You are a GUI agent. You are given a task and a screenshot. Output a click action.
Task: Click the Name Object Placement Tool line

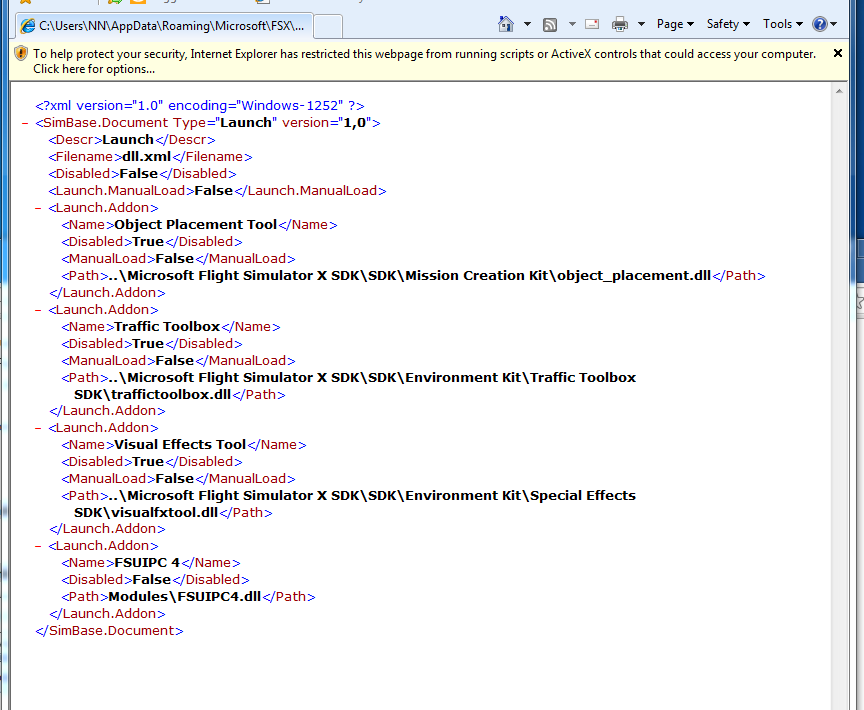199,225
